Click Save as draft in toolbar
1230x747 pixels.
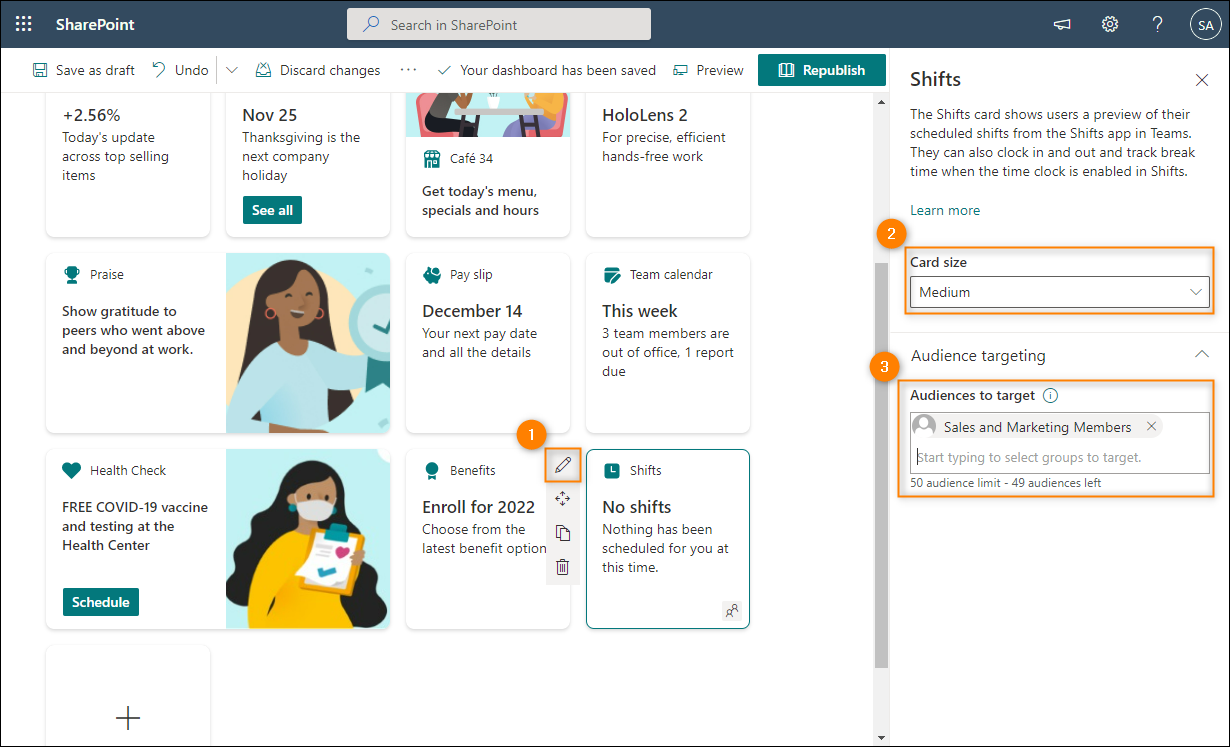coord(84,70)
